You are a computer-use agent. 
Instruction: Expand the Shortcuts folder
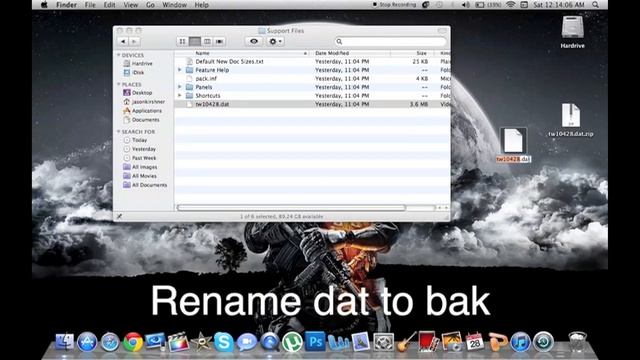tap(180, 96)
